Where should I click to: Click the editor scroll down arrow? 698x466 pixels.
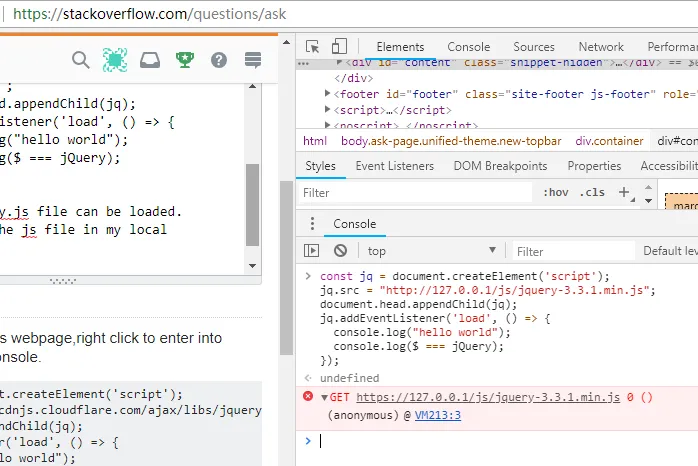point(252,266)
